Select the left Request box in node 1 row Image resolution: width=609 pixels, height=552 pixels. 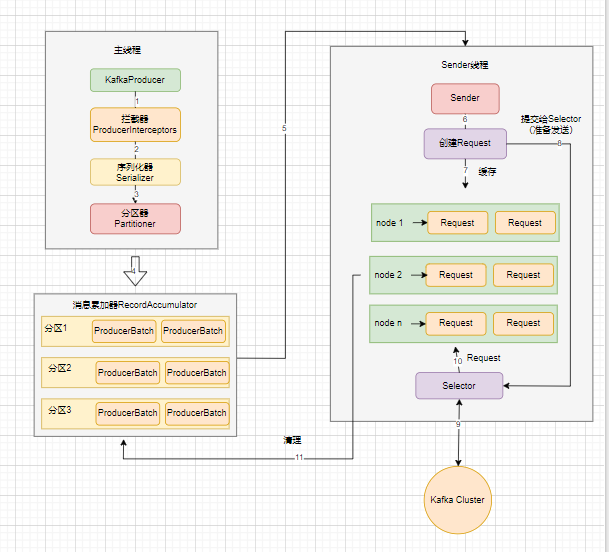(457, 223)
